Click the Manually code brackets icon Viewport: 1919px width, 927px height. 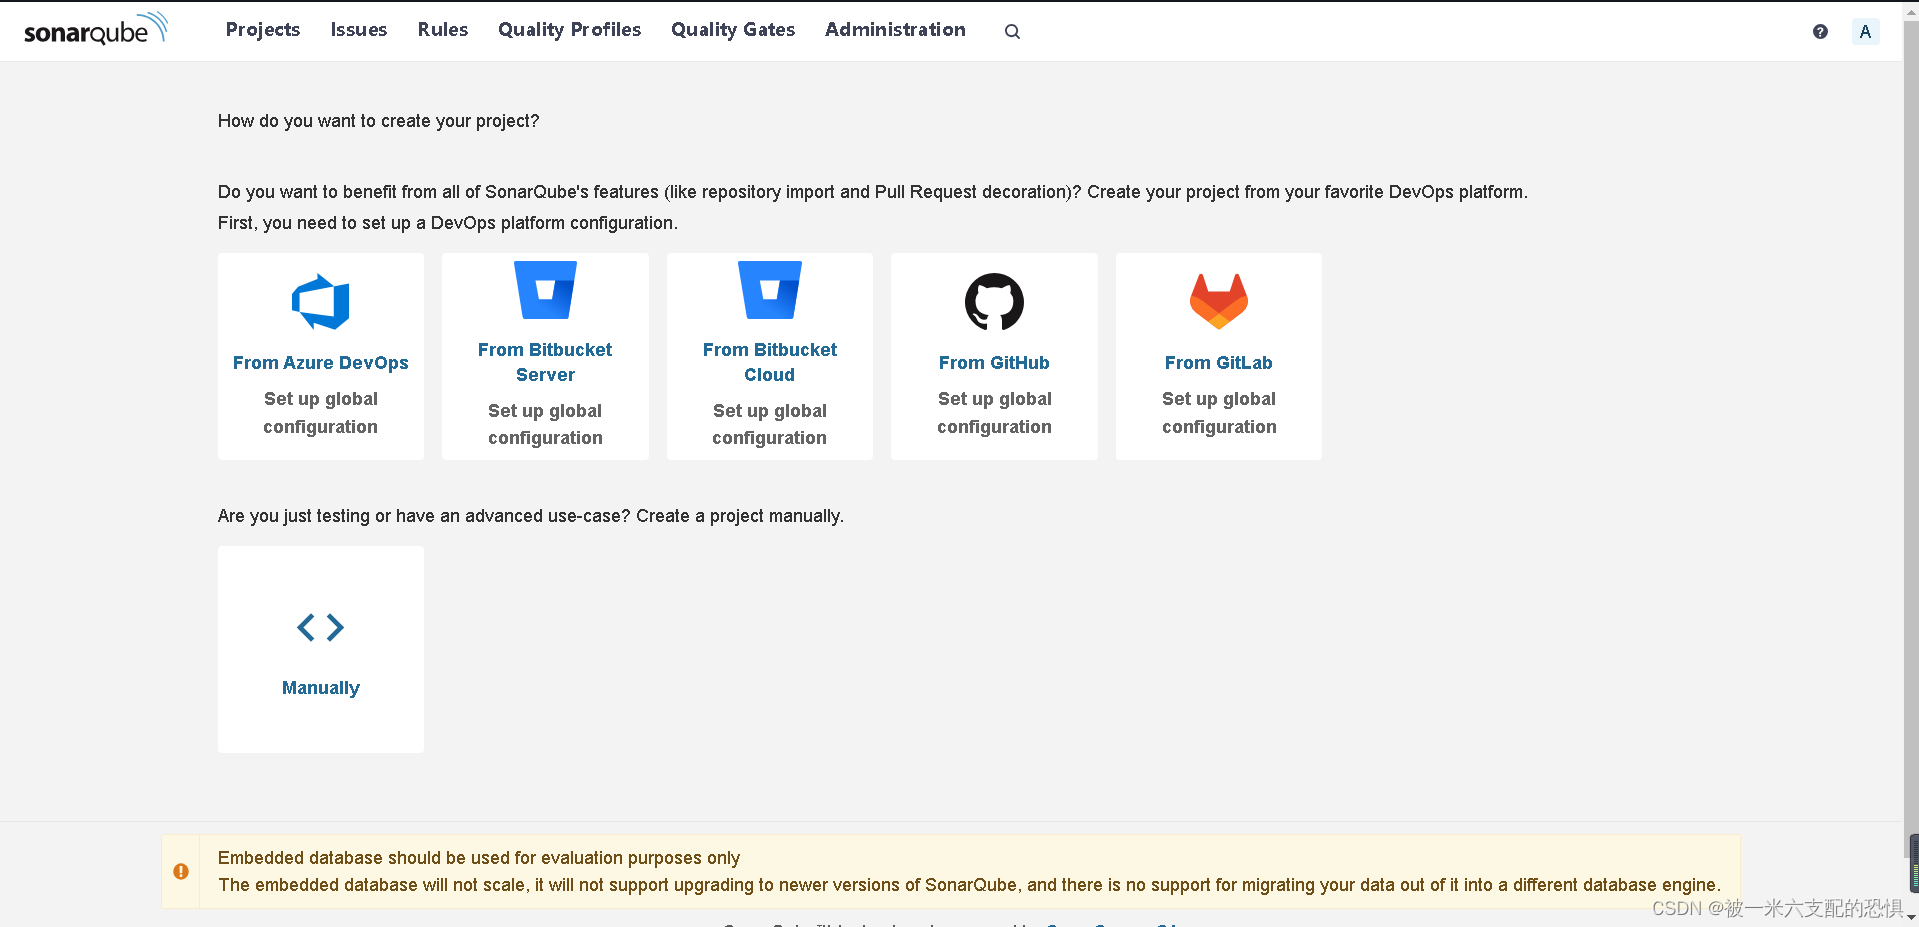321,627
